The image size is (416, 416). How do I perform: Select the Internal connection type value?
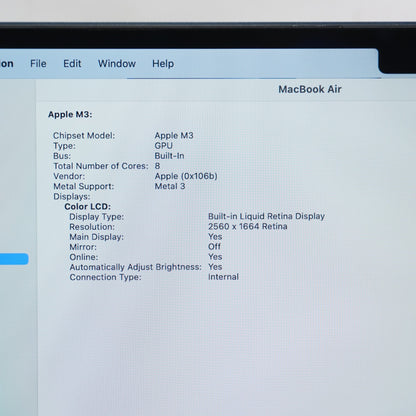223,277
